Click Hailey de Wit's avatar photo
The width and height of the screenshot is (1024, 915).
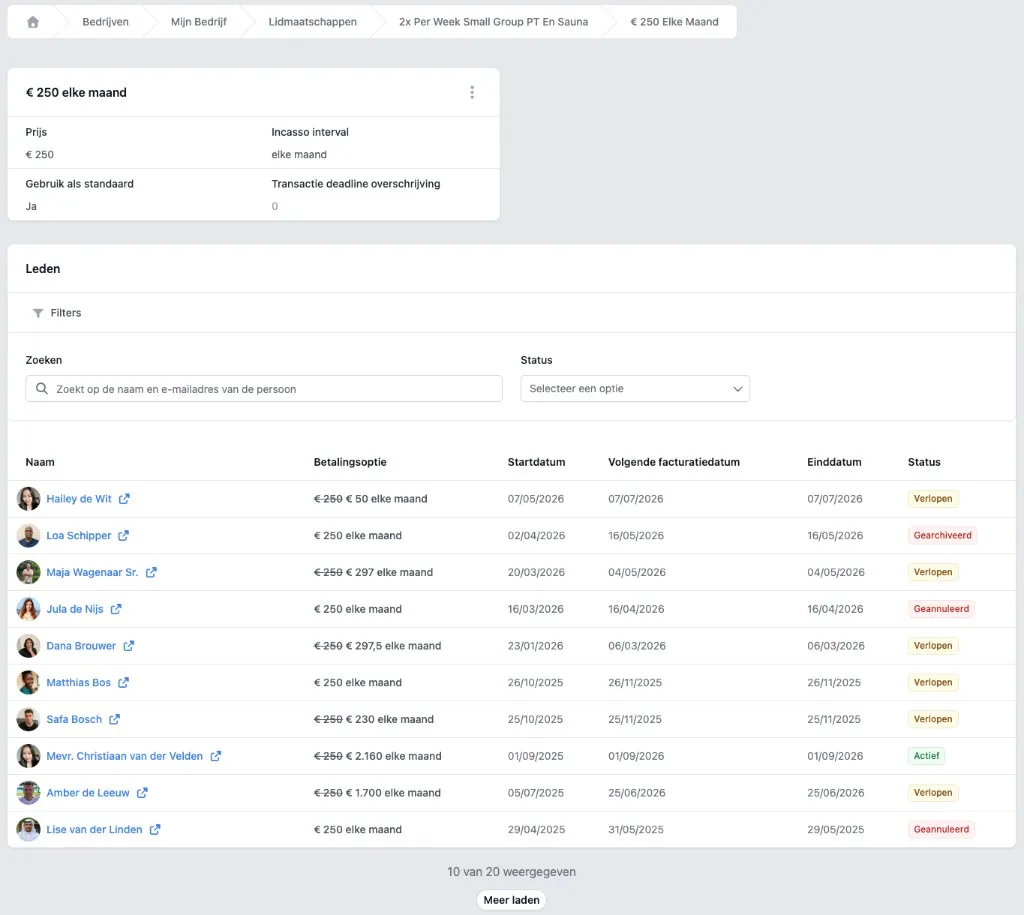tap(28, 499)
